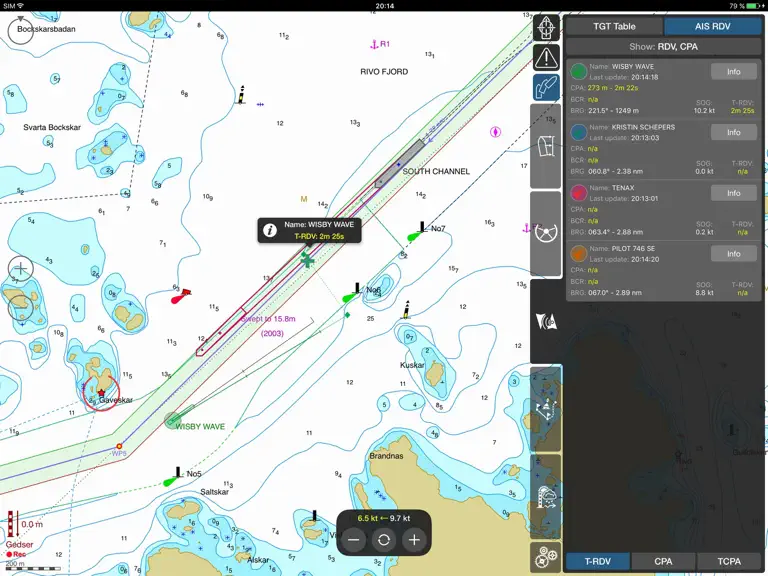This screenshot has width=768, height=576.
Task: Open the steering wheel panel tab
Action: [546, 234]
